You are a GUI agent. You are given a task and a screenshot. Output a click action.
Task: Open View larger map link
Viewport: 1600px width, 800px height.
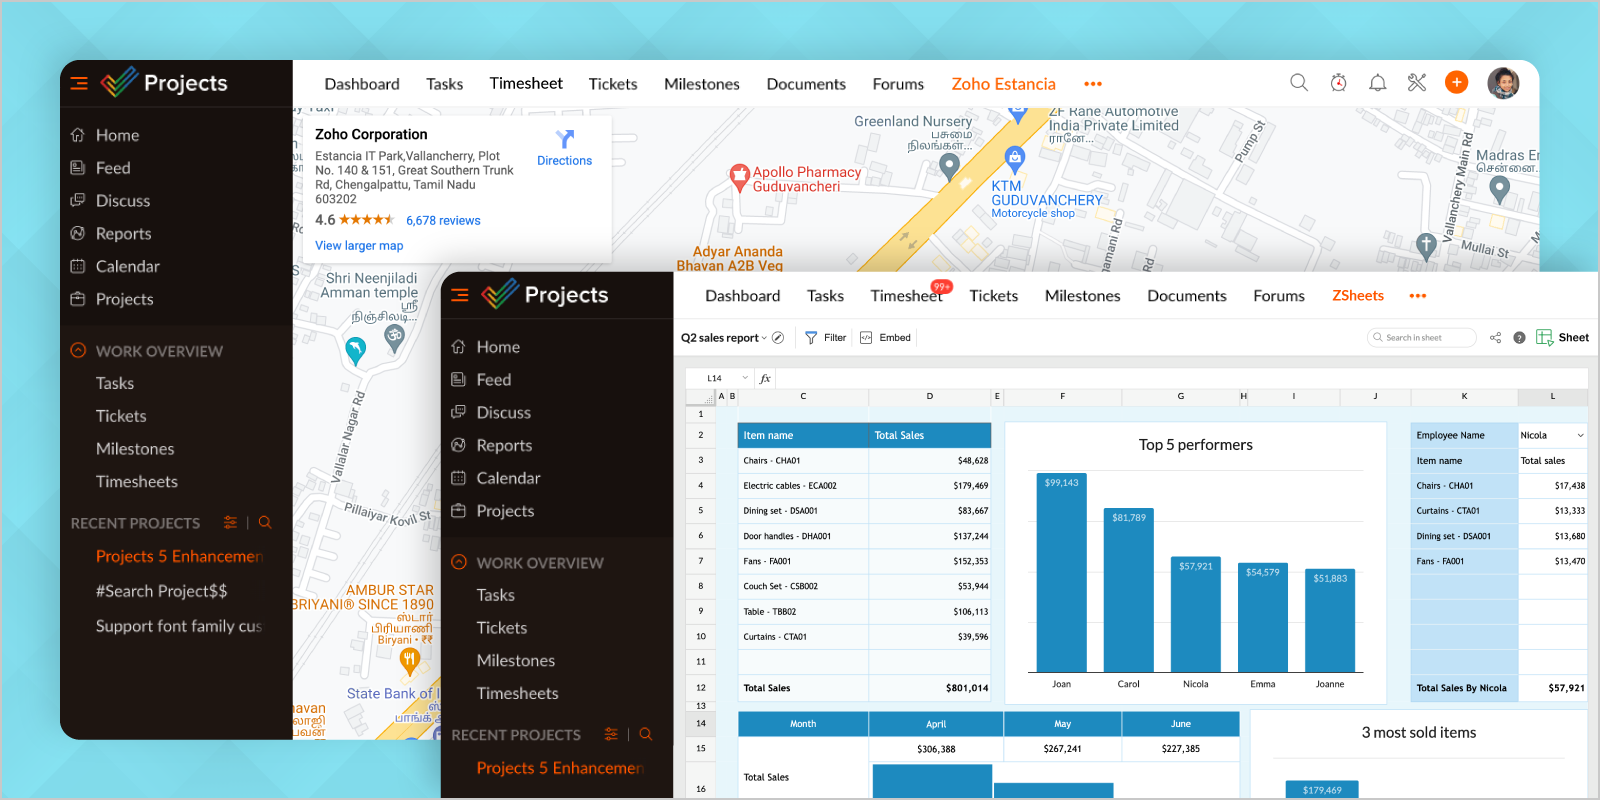pos(359,246)
